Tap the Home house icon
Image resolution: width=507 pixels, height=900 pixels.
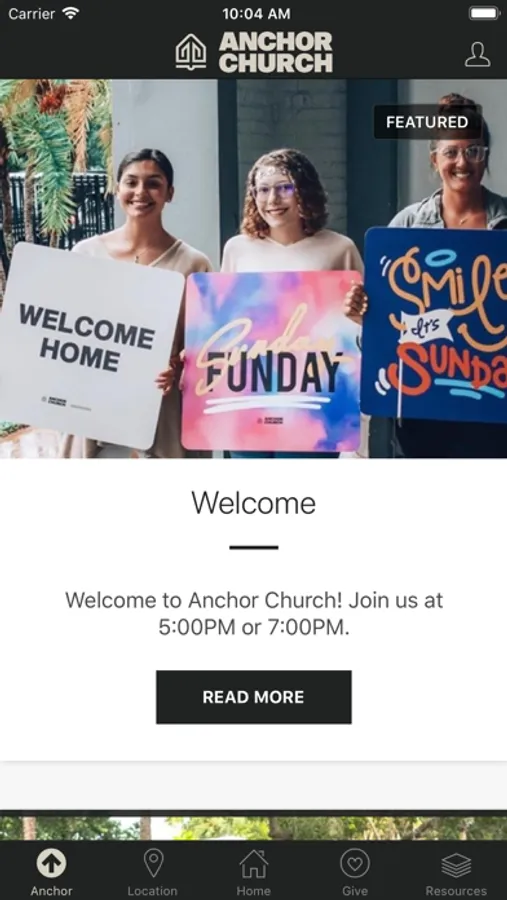[254, 863]
